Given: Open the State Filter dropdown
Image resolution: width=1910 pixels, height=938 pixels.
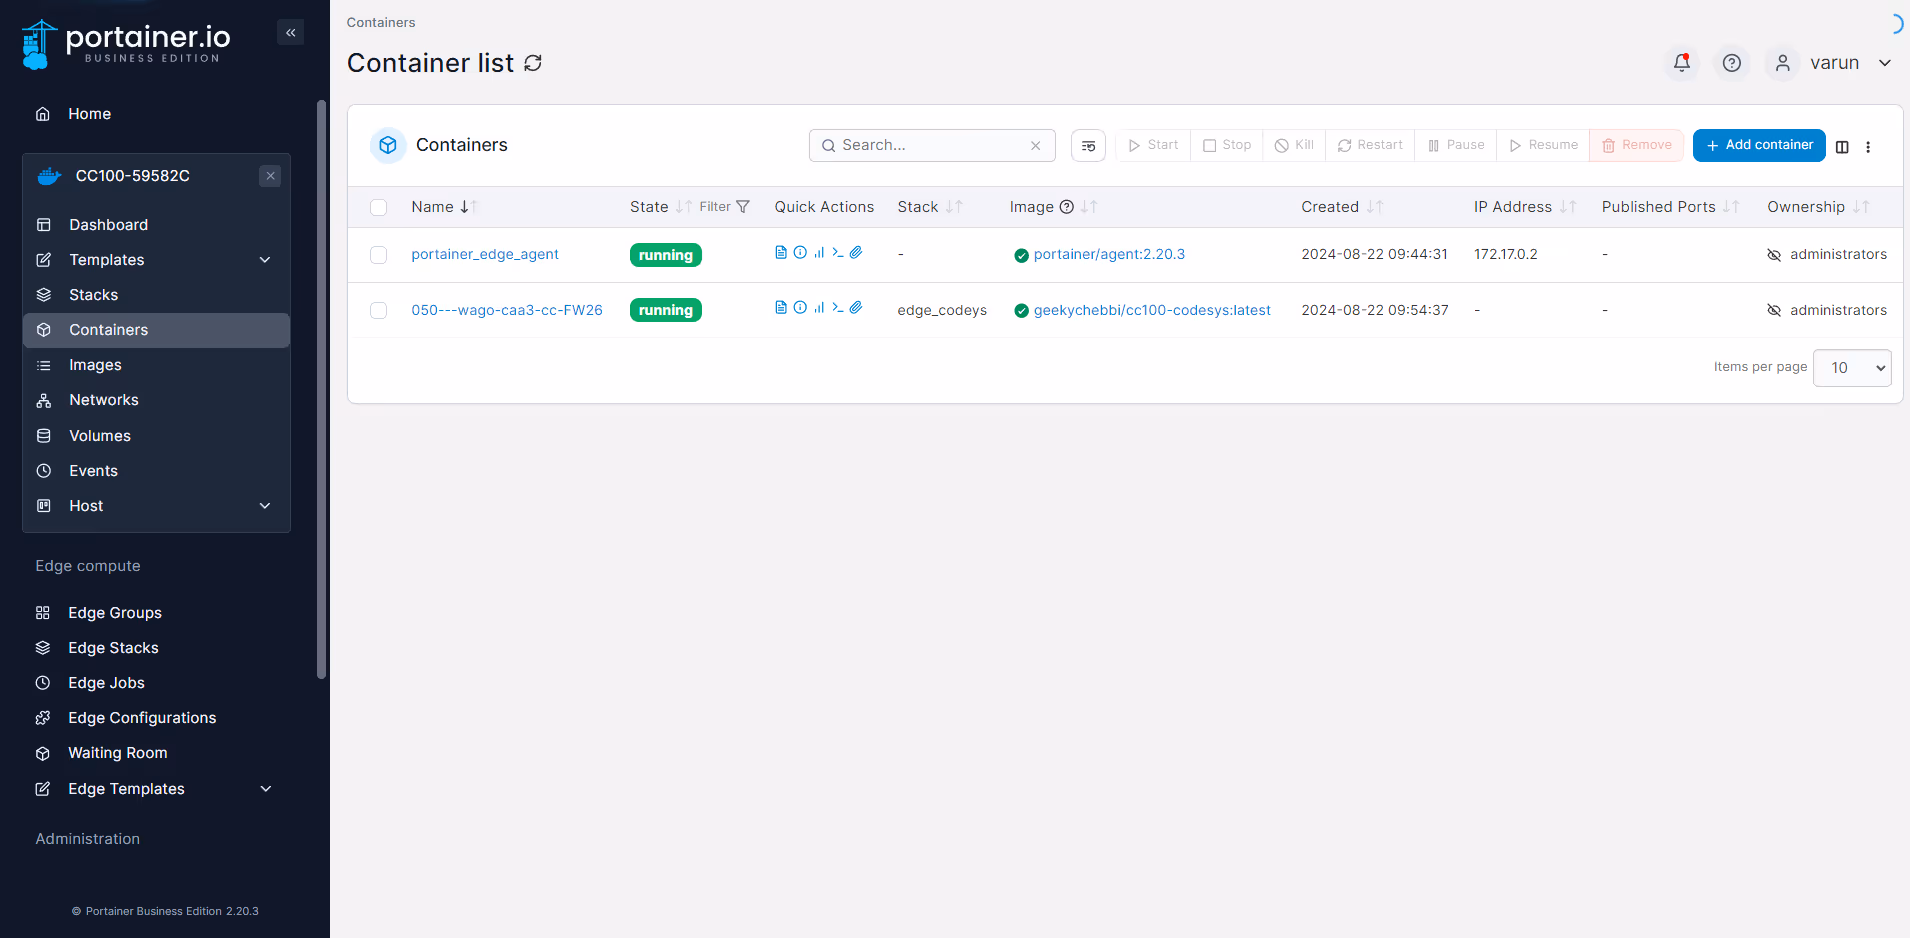Looking at the screenshot, I should point(724,207).
